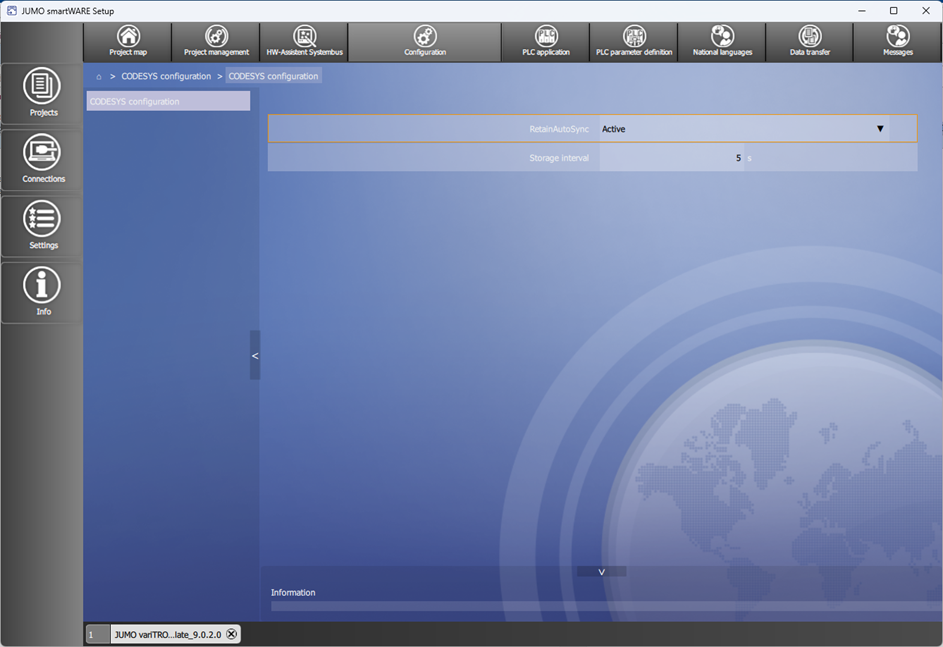
Task: Collapse the Information panel with the chevron
Action: [602, 572]
